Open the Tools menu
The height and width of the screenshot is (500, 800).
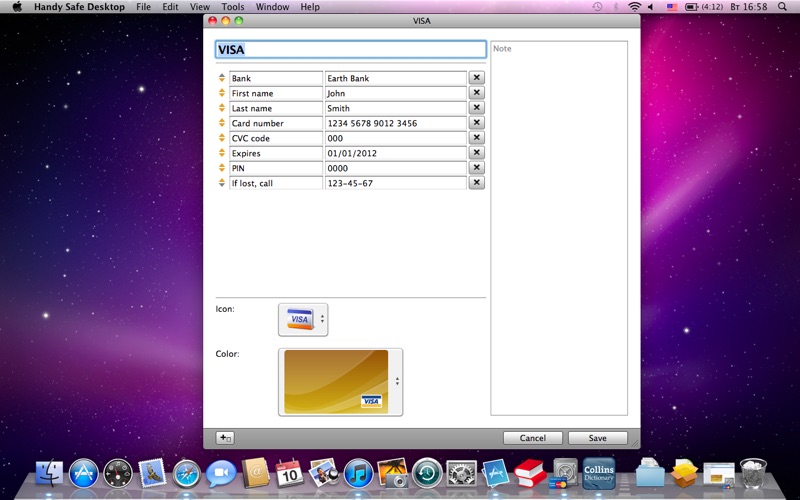[x=233, y=7]
